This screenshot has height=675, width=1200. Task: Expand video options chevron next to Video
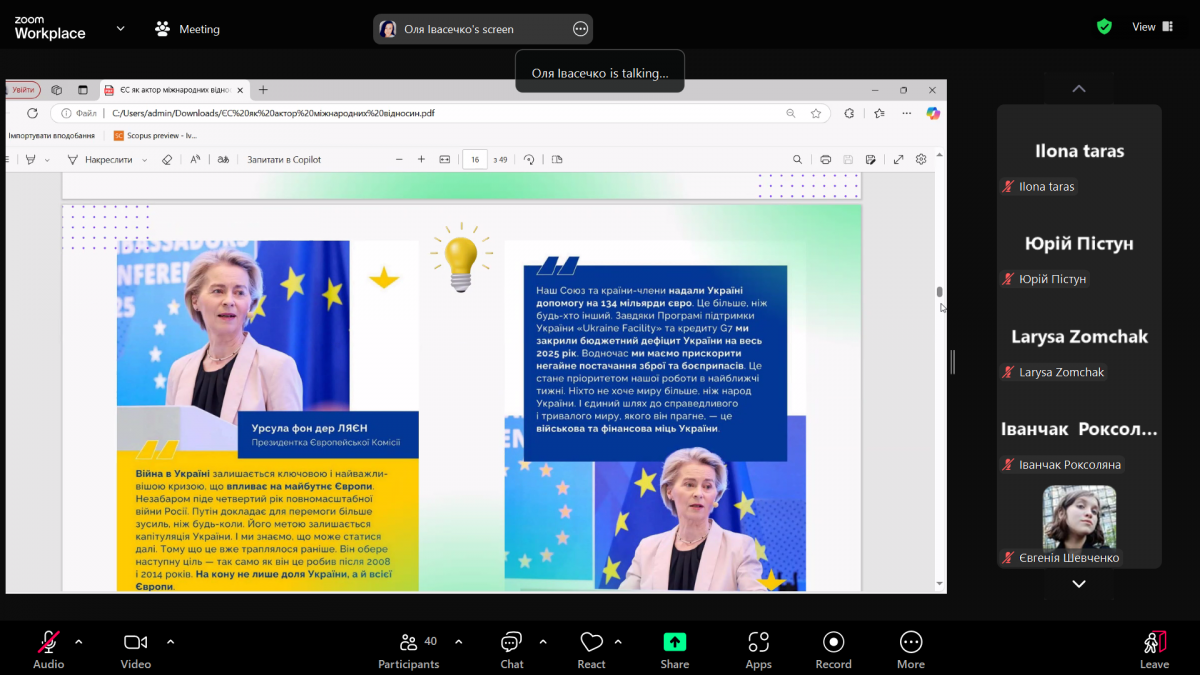[x=170, y=641]
